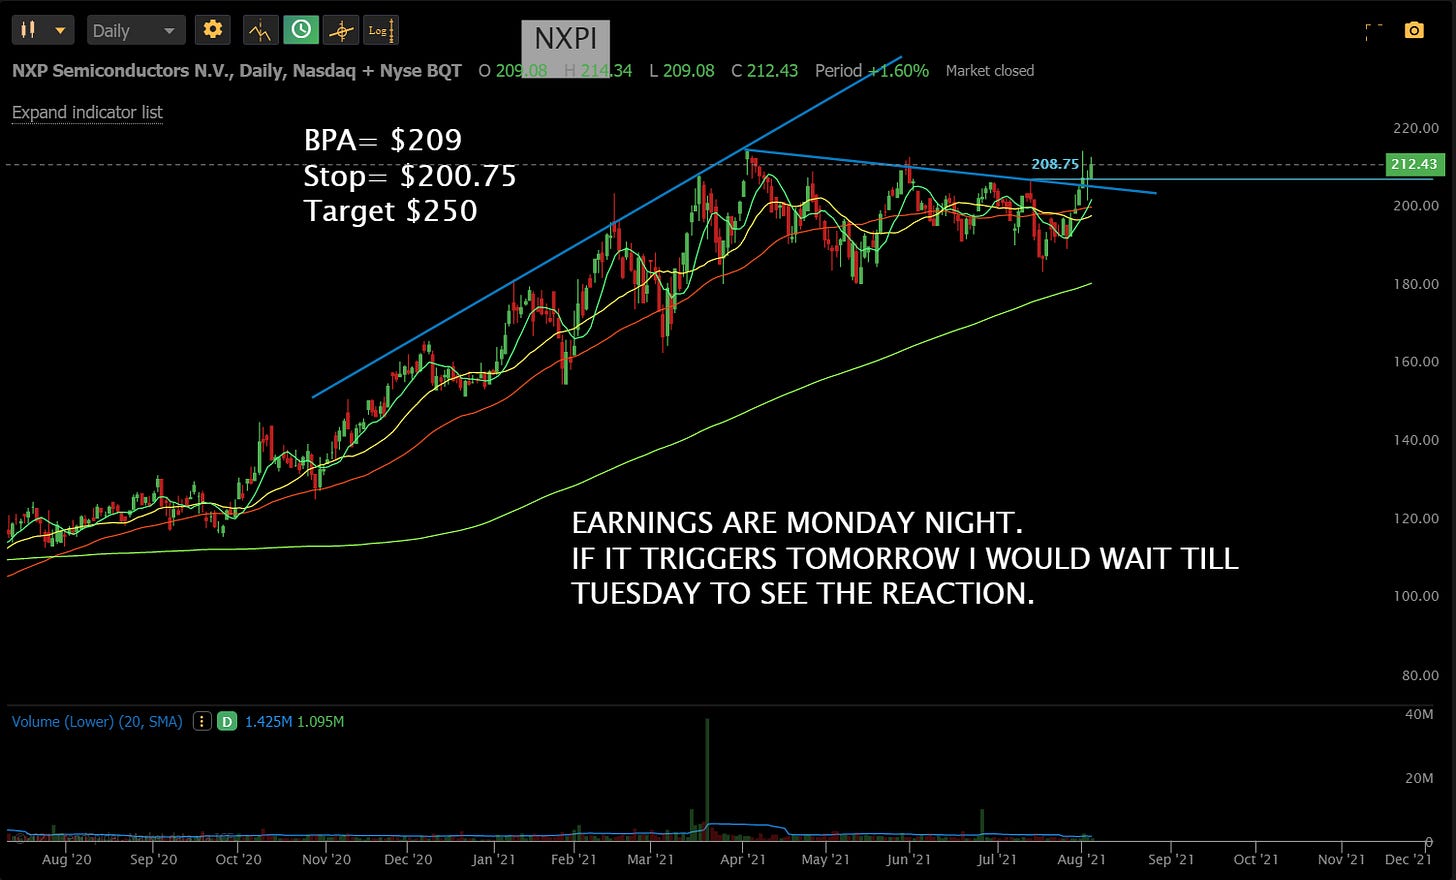1456x880 pixels.
Task: Click the Aug '21 date axis label
Action: (1081, 859)
